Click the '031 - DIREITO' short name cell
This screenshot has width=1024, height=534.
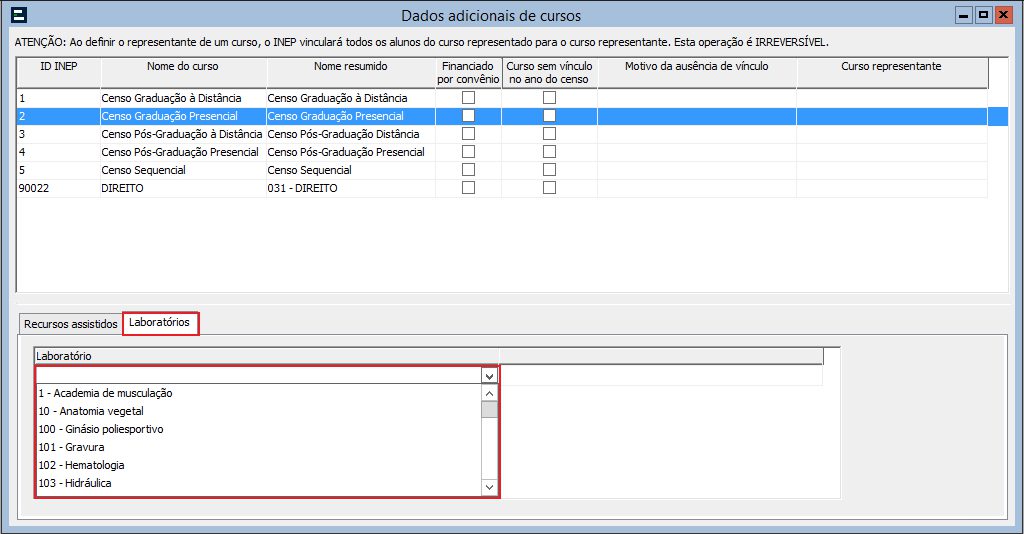pyautogui.click(x=351, y=187)
